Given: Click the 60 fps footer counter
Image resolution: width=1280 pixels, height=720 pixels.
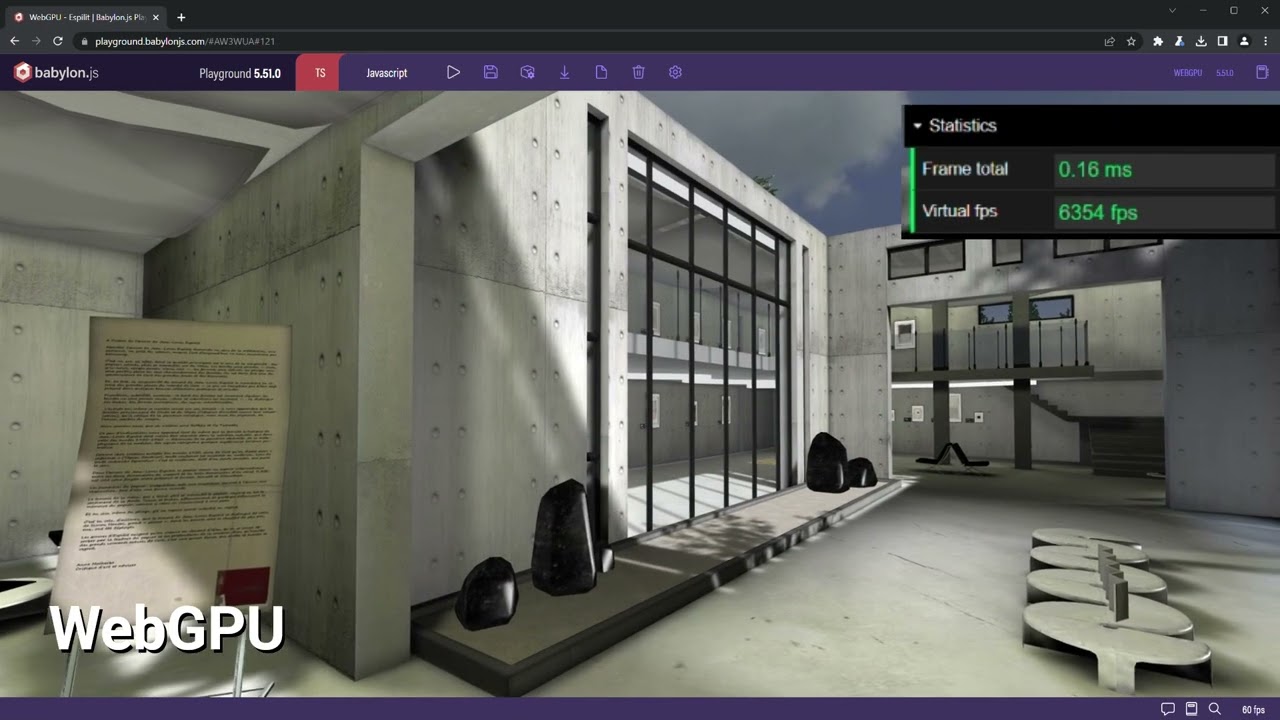Looking at the screenshot, I should [1253, 710].
